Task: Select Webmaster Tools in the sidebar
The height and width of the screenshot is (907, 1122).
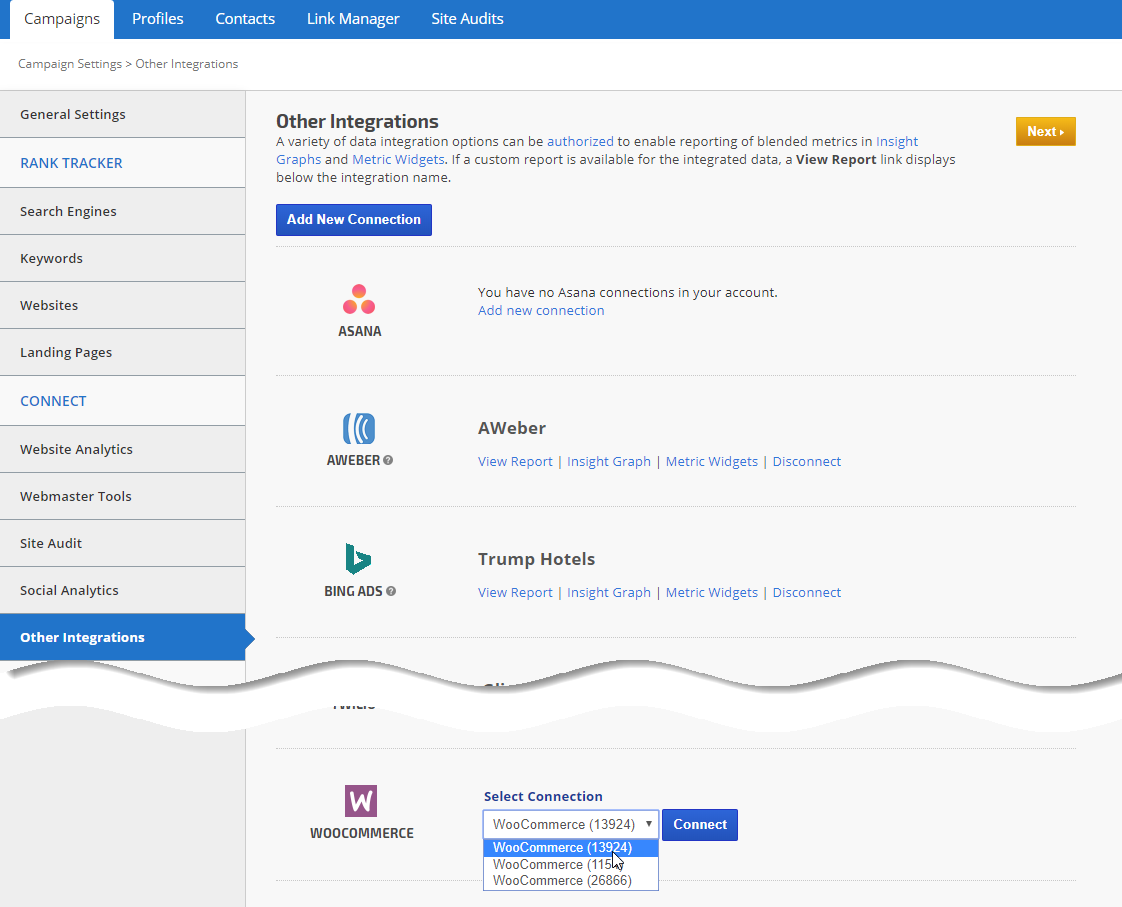Action: pyautogui.click(x=76, y=497)
